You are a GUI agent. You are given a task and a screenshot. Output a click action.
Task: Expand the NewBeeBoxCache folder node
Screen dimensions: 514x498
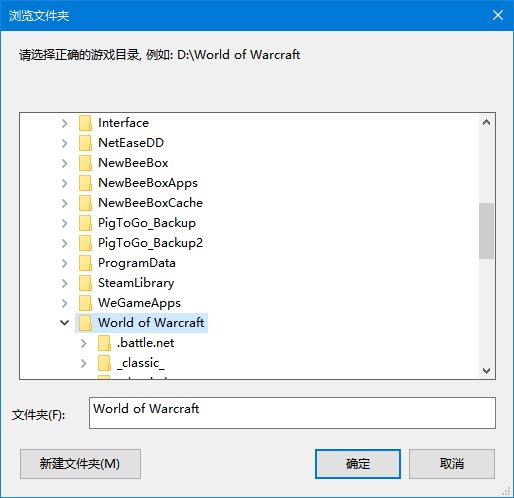pyautogui.click(x=65, y=203)
